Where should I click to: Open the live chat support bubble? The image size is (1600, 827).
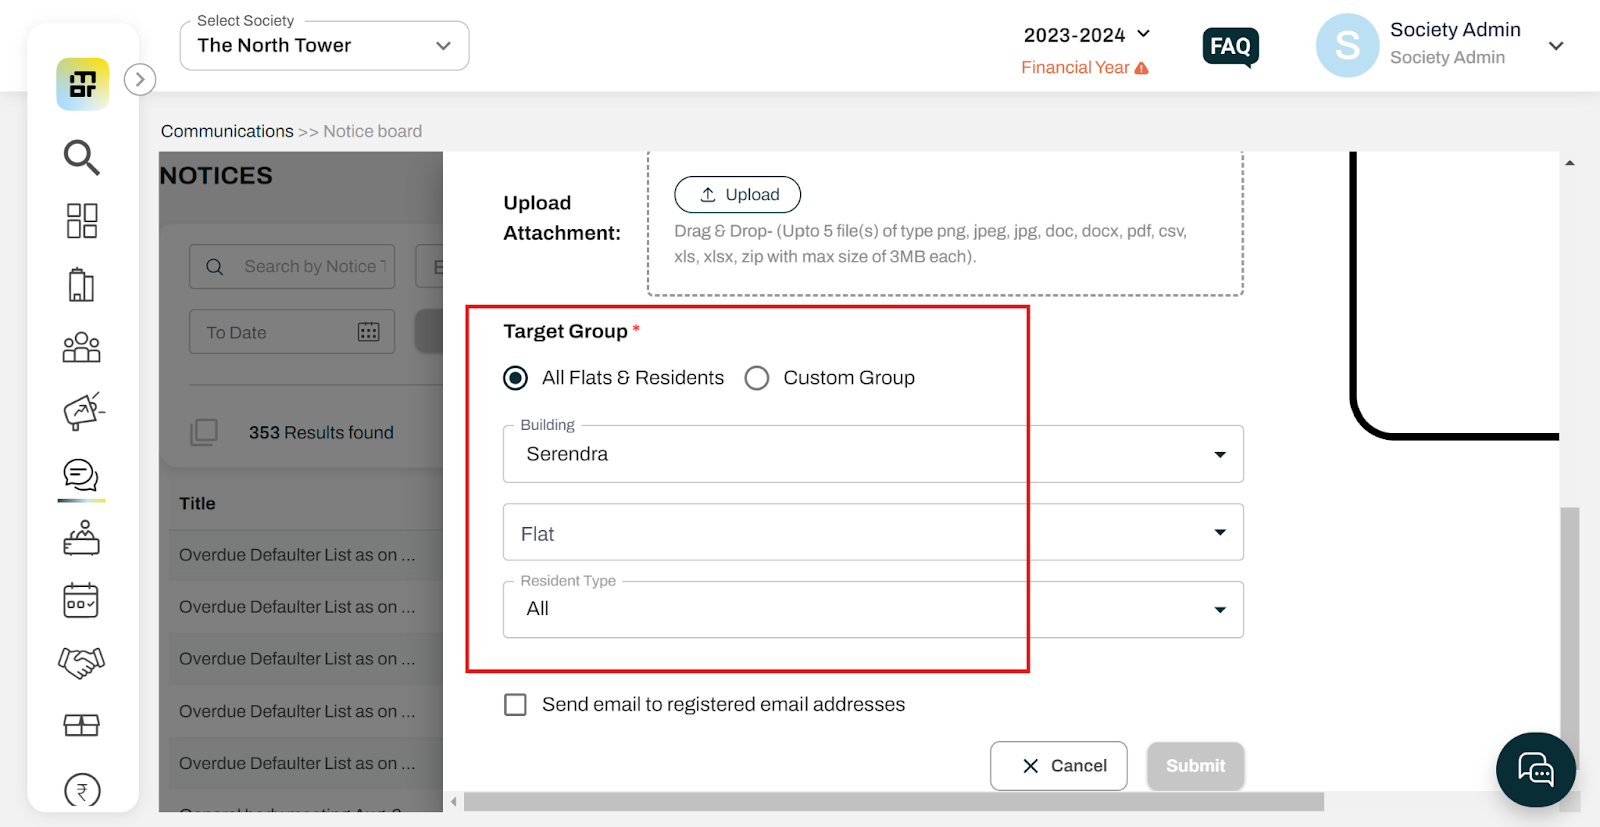pos(1536,769)
